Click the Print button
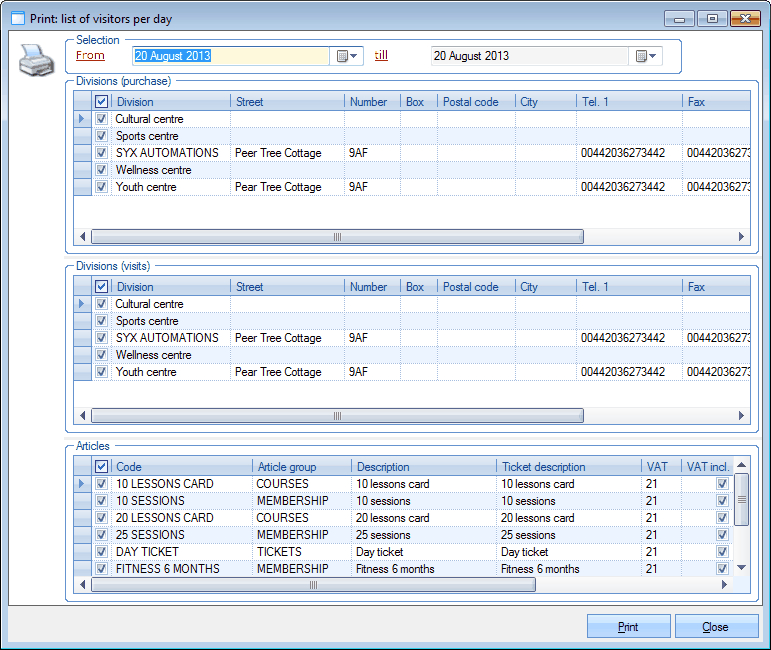The image size is (771, 650). coord(628,627)
